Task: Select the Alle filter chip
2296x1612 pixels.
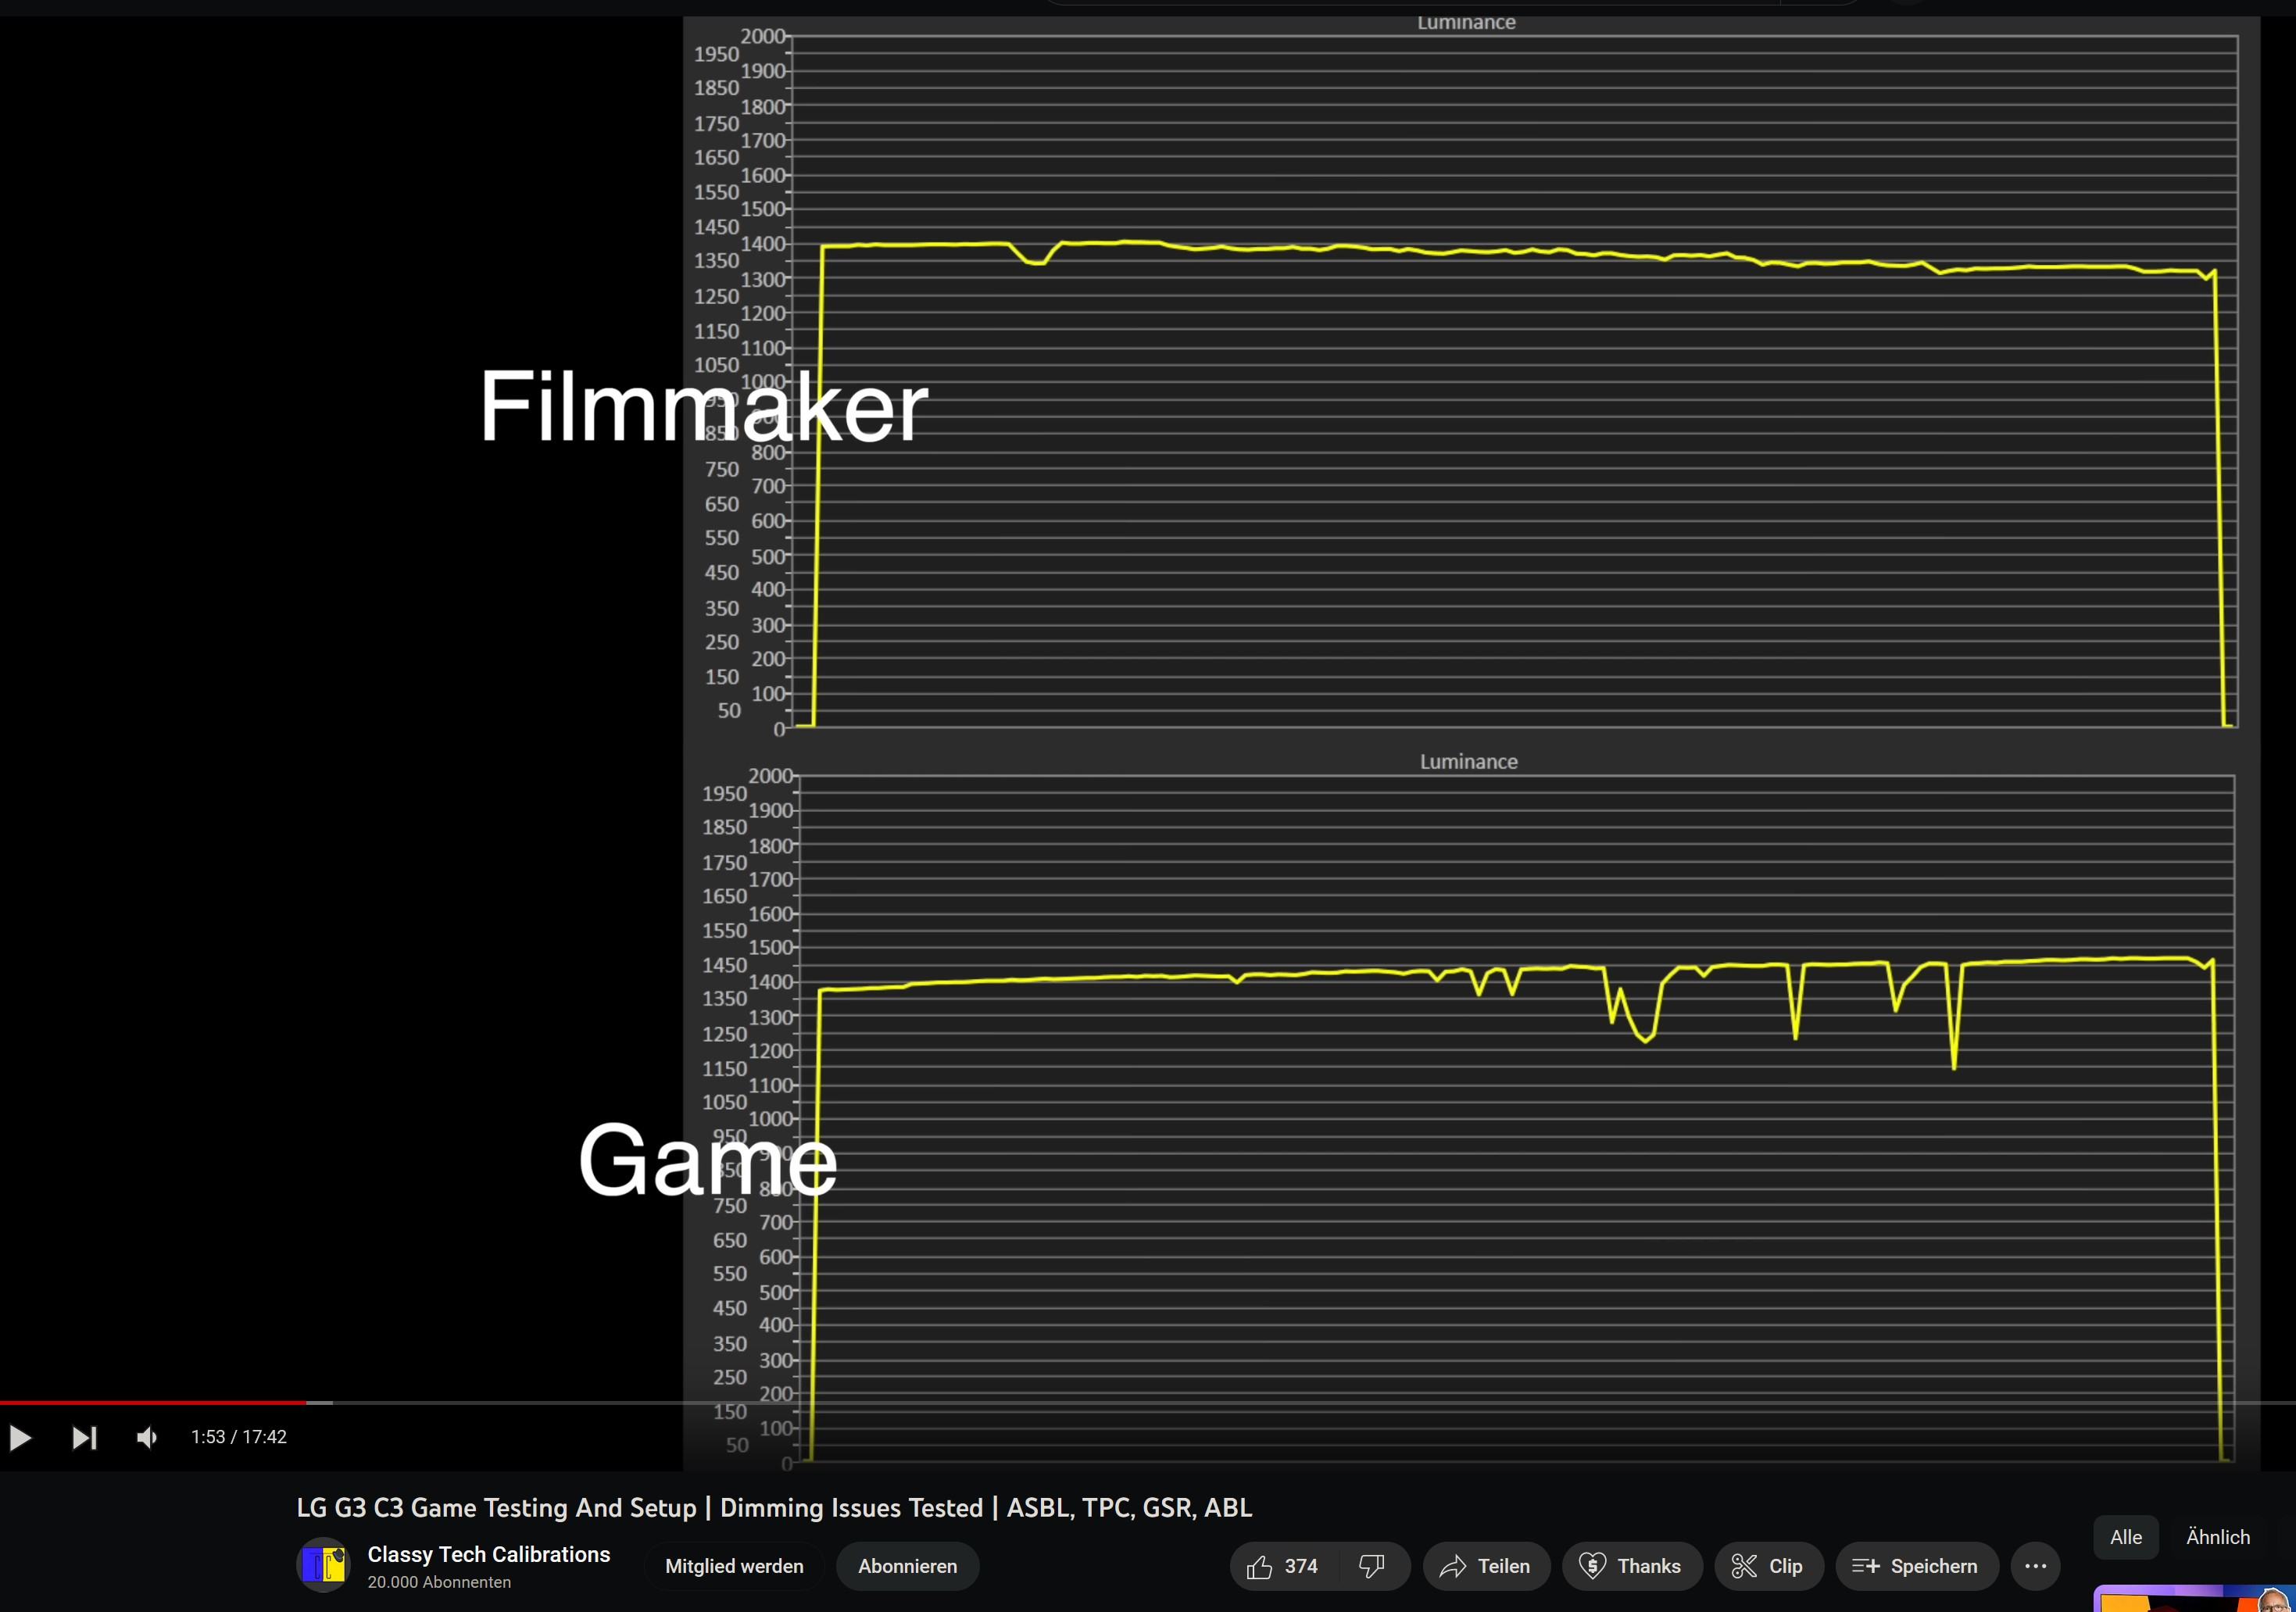Action: point(2126,1537)
